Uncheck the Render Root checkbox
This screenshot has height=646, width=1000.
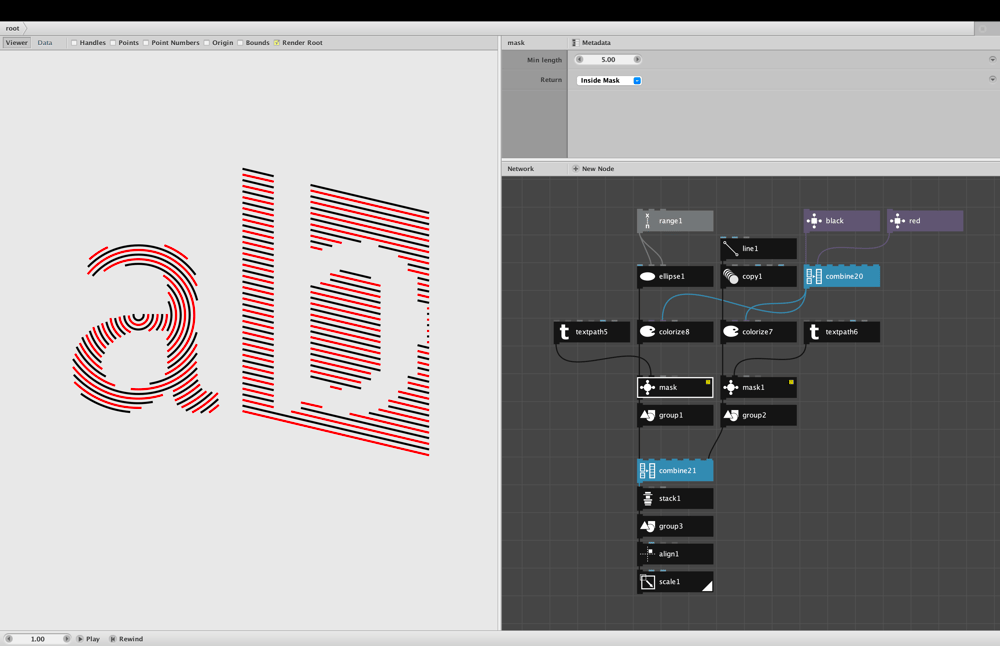click(x=277, y=43)
